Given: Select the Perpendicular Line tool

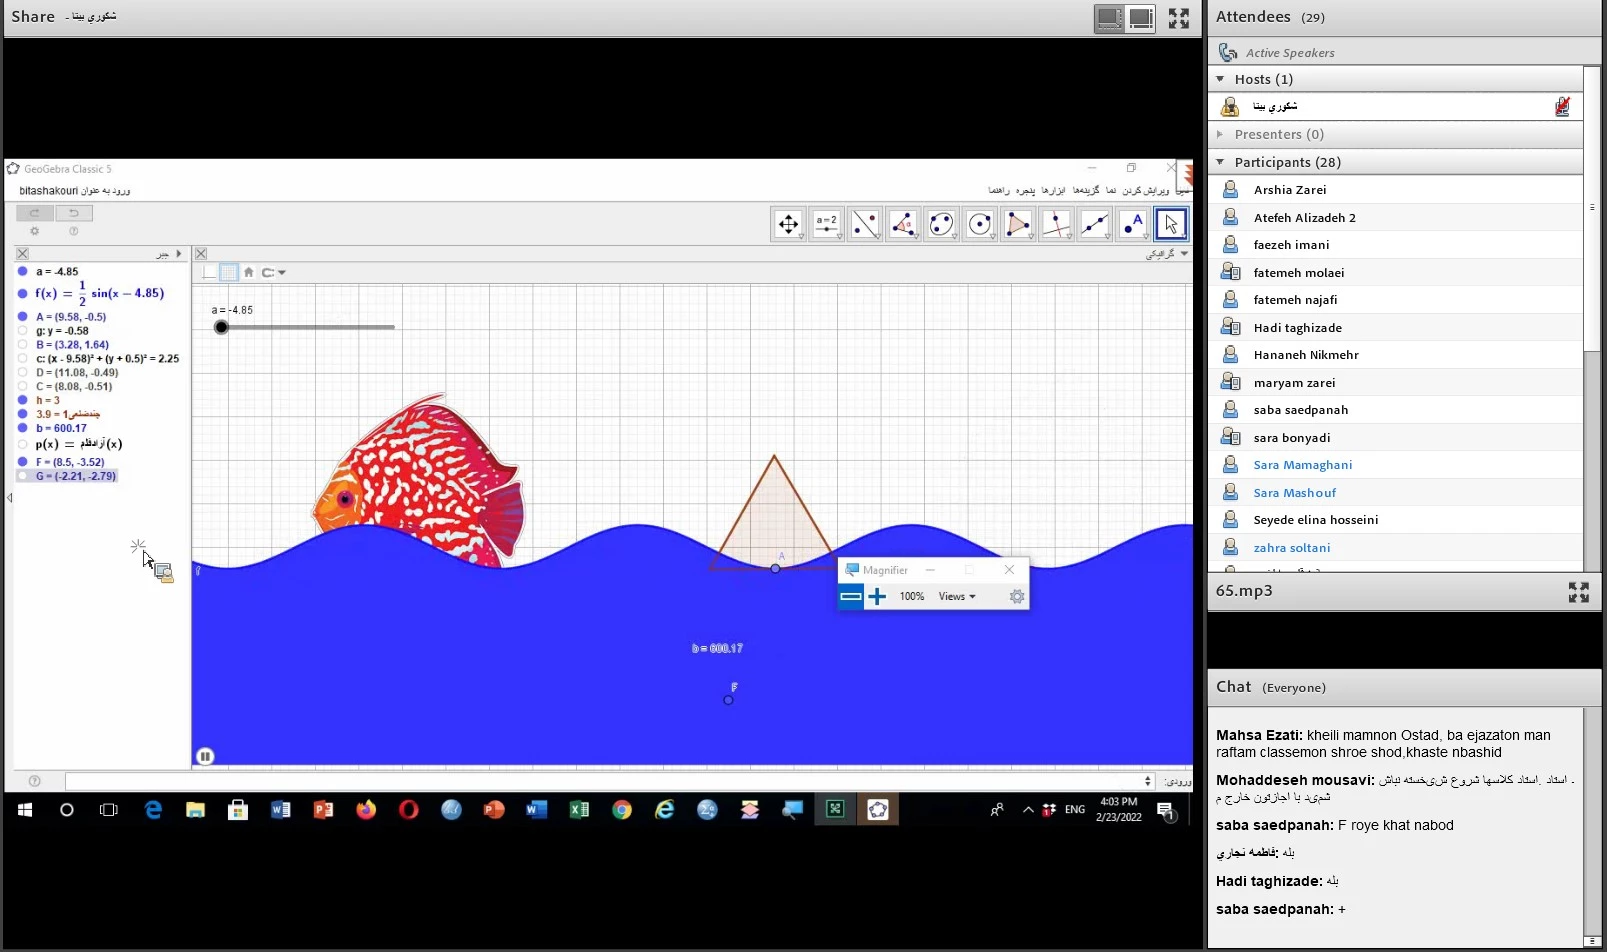Looking at the screenshot, I should (x=1056, y=224).
